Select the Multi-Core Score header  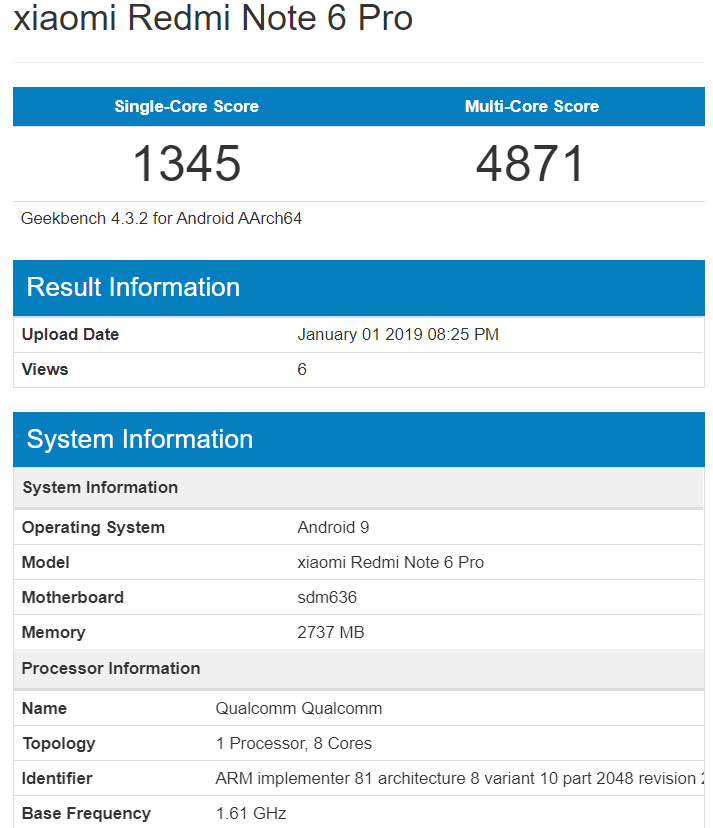tap(532, 106)
